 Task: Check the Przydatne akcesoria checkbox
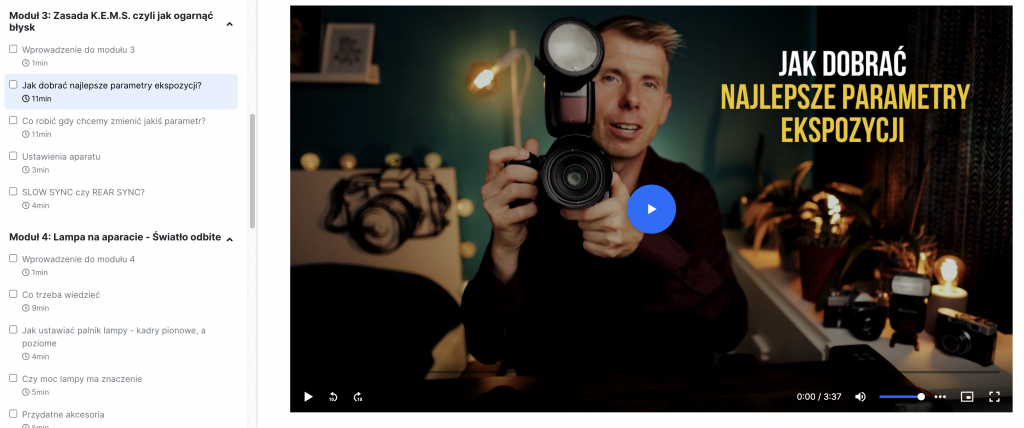pyautogui.click(x=13, y=414)
